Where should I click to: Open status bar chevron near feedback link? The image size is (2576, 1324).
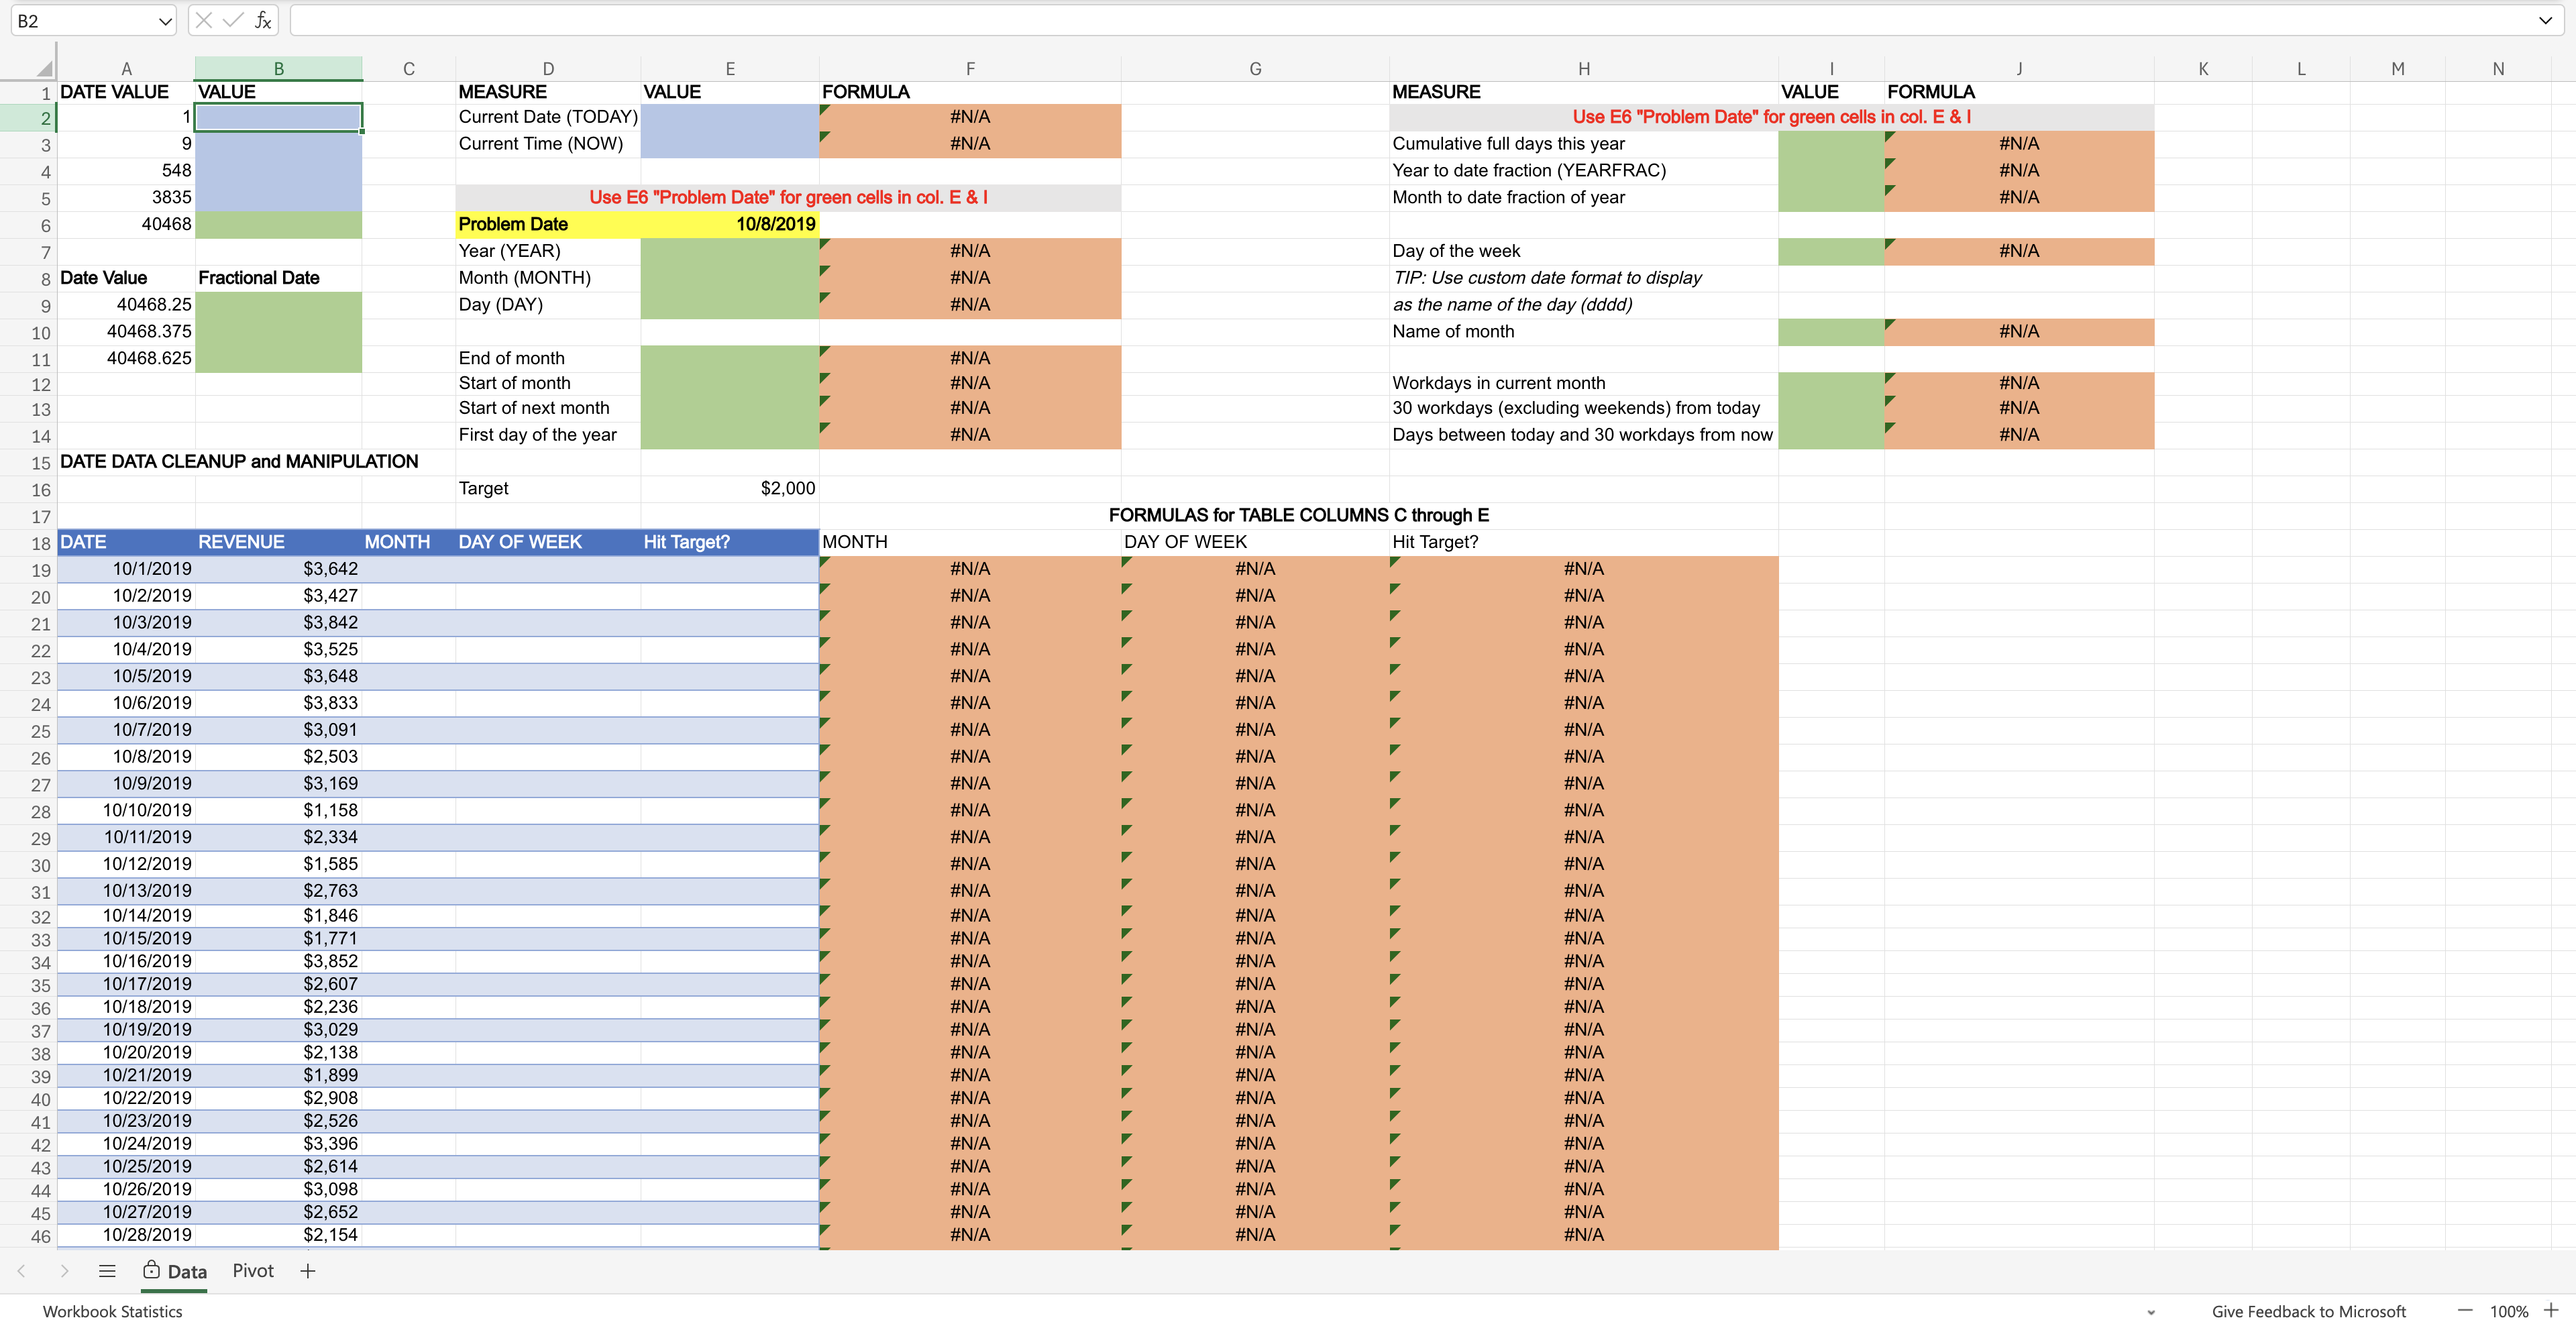(x=2151, y=1312)
